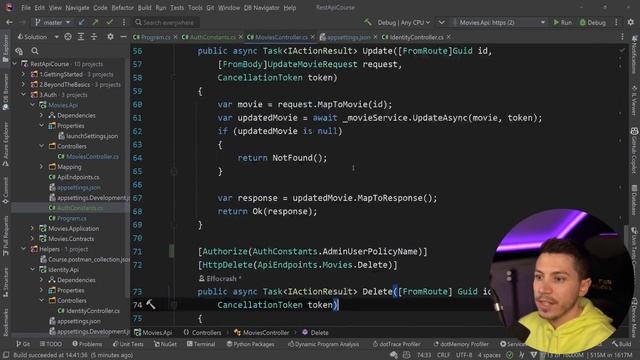Select ApiEndpoints.cs in solution tree
The height and width of the screenshot is (360, 640).
click(73, 177)
